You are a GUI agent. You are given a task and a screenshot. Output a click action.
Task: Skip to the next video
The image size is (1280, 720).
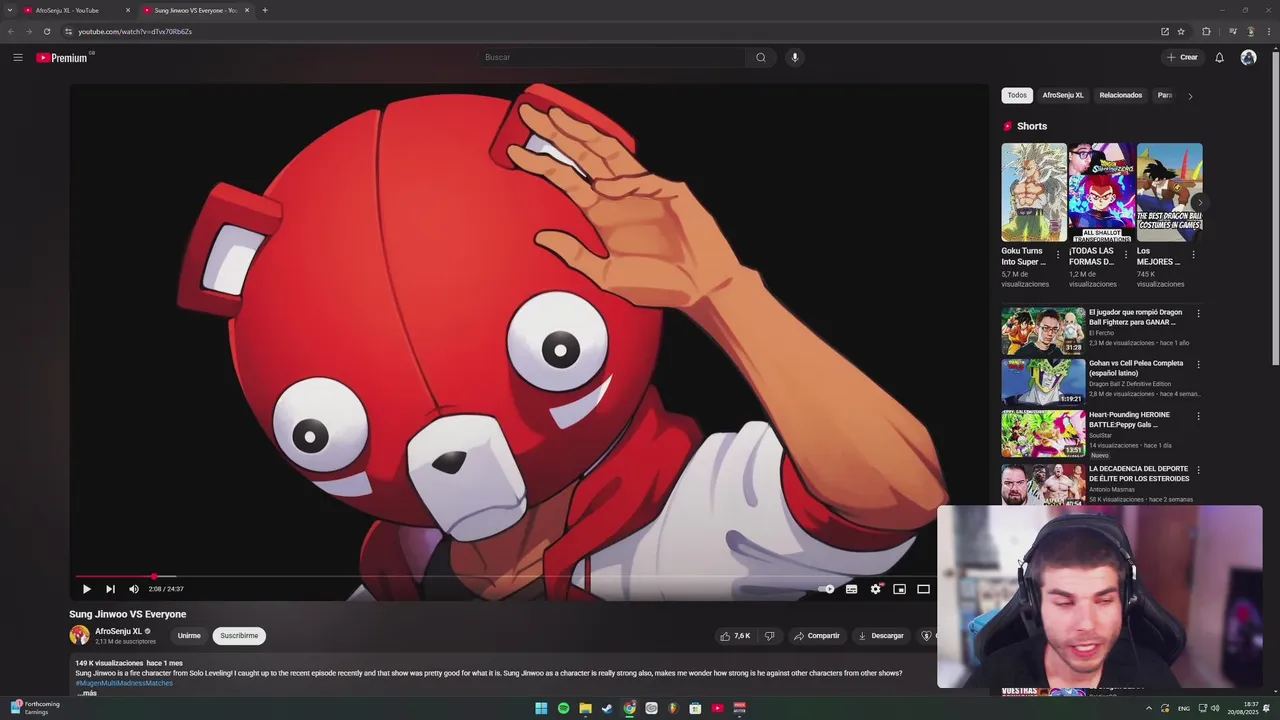pyautogui.click(x=110, y=589)
